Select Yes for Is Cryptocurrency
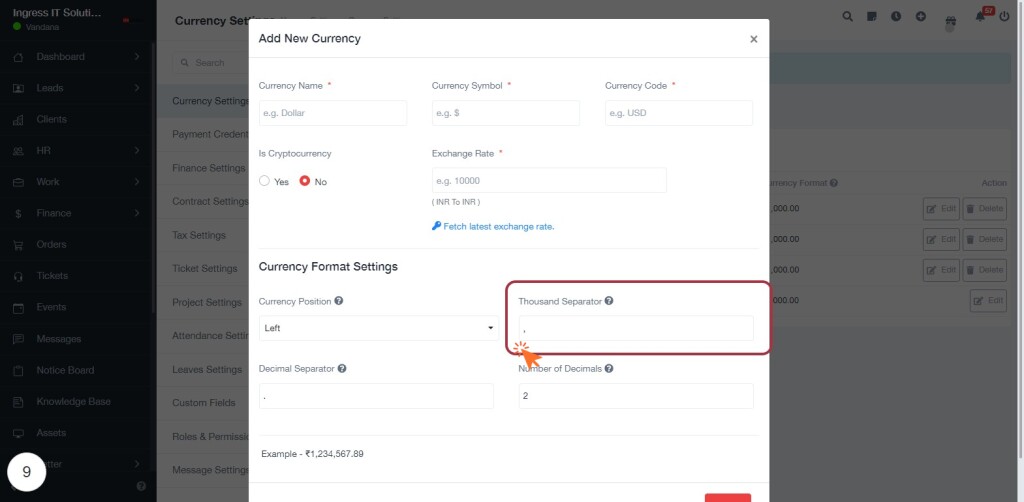Screen dimensions: 1024x502 tap(264, 181)
